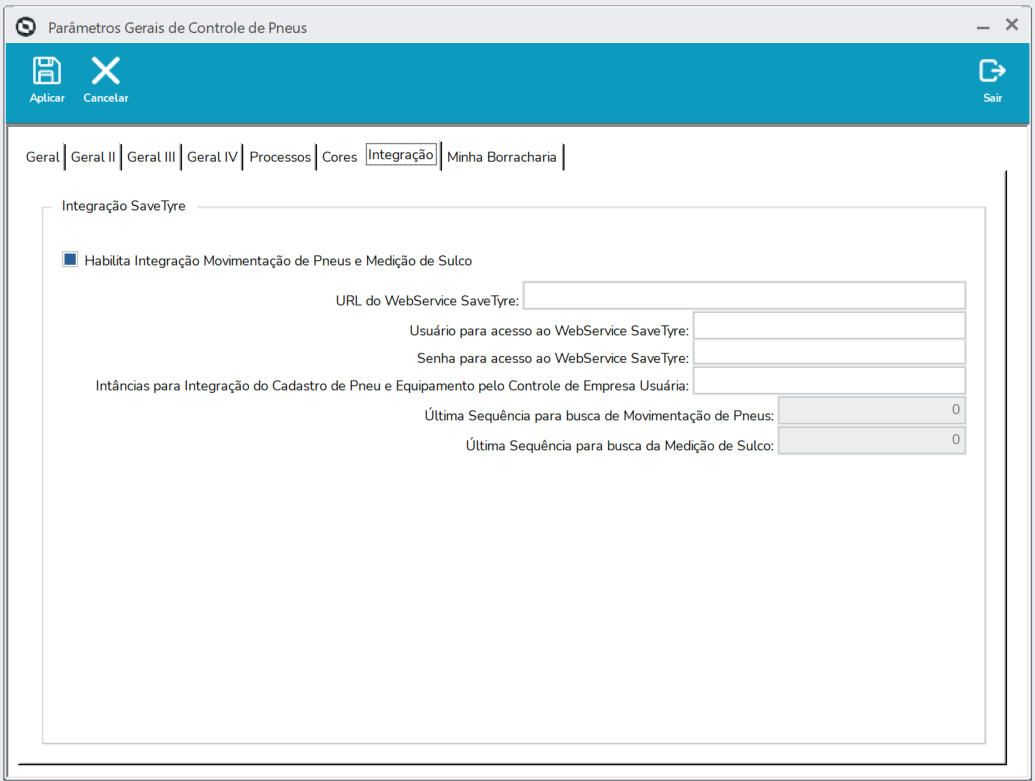Click the Integração SaveTyre group title
1035x781 pixels.
click(123, 206)
